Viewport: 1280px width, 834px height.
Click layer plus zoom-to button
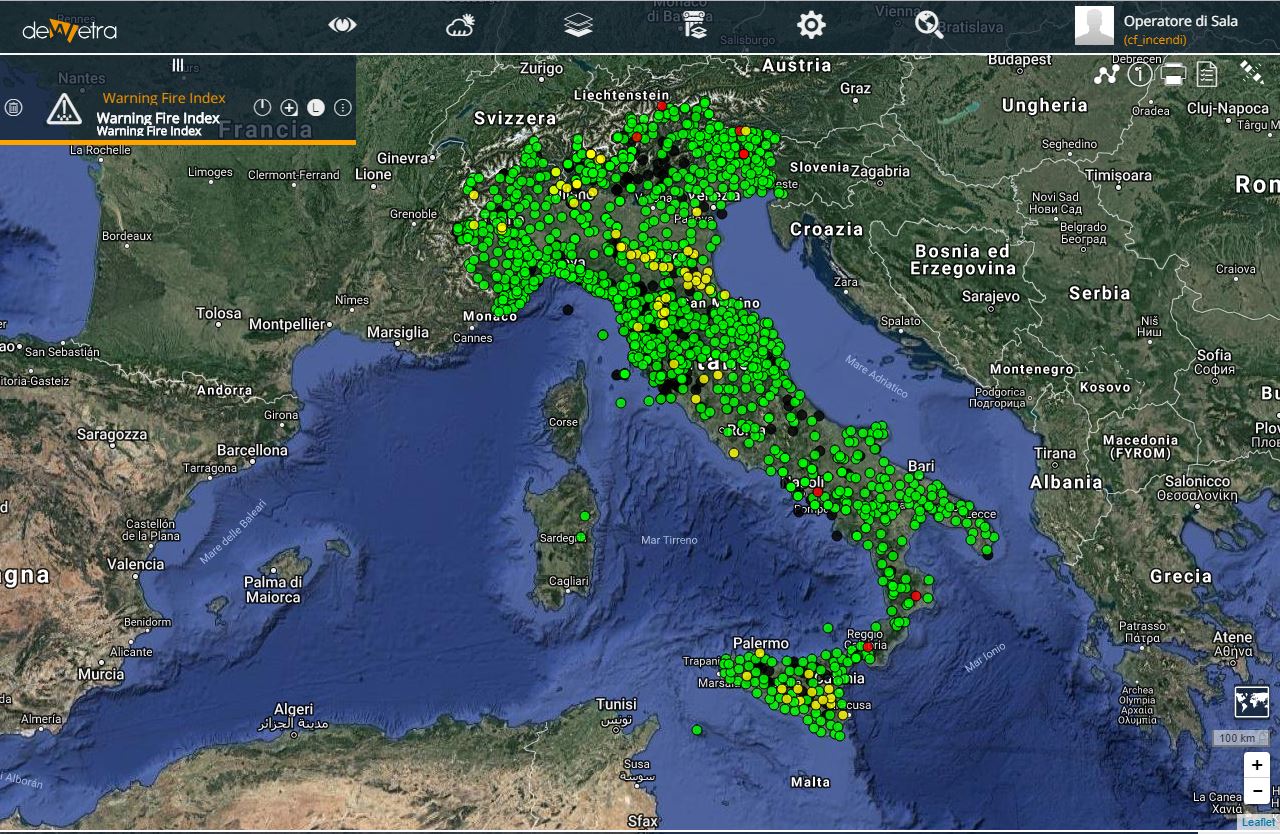tap(289, 107)
